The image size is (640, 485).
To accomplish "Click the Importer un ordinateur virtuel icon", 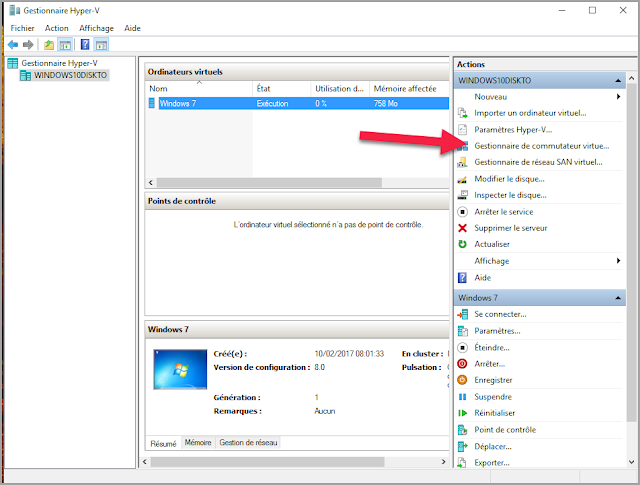I will tap(462, 113).
